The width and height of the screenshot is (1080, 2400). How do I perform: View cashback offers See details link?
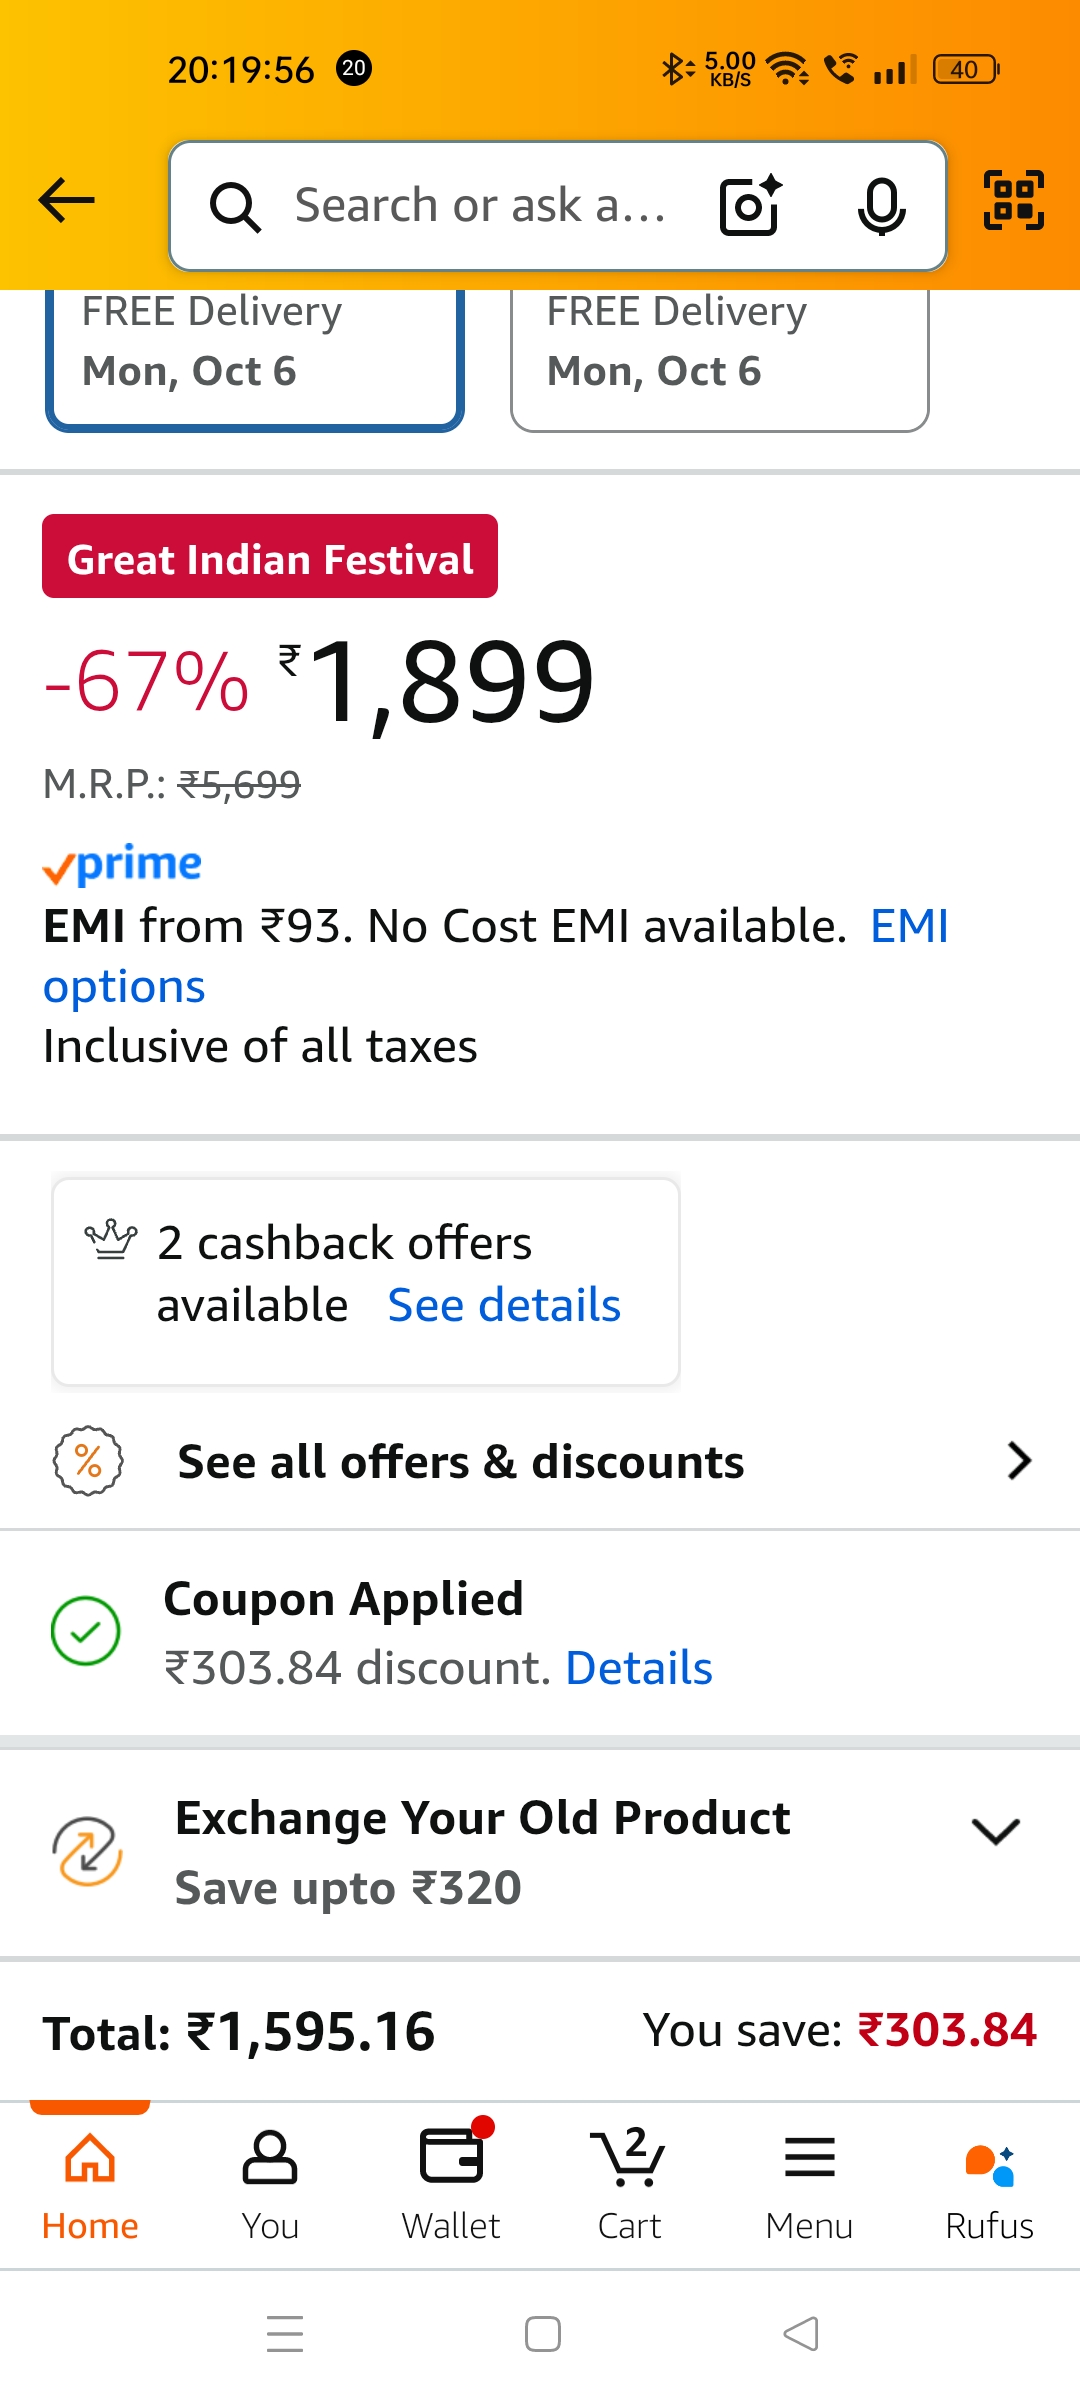504,1305
